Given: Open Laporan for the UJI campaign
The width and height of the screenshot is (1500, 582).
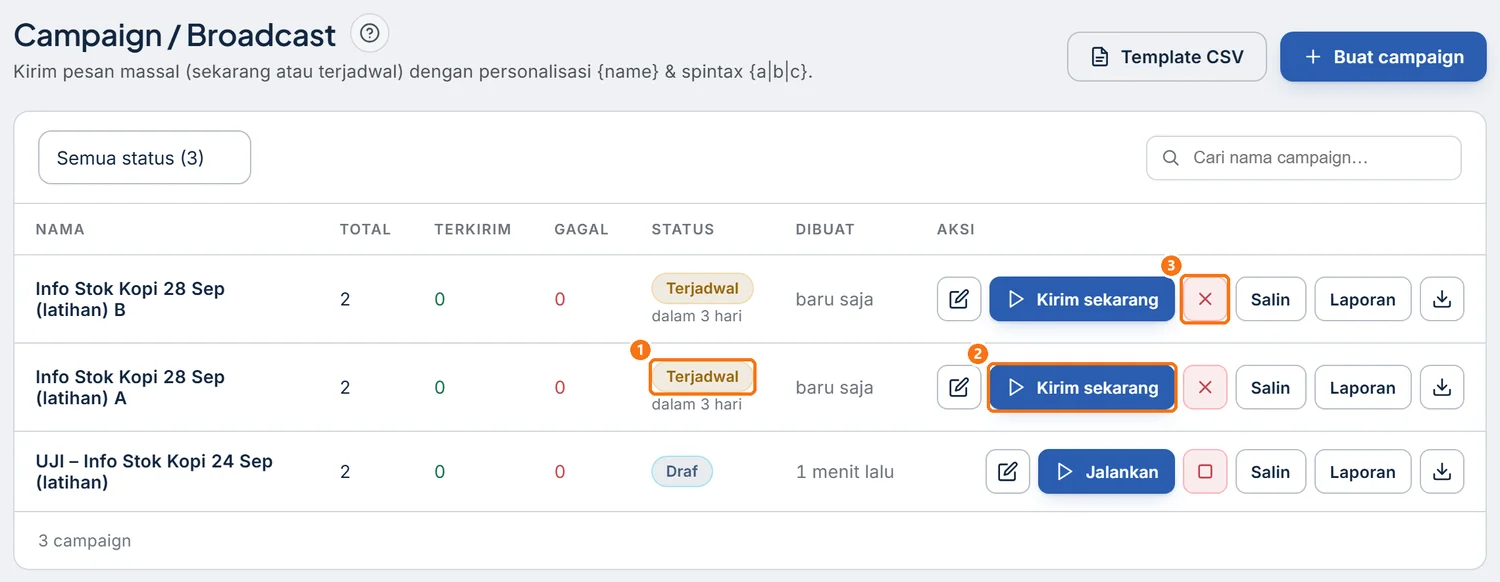Looking at the screenshot, I should click(1362, 471).
